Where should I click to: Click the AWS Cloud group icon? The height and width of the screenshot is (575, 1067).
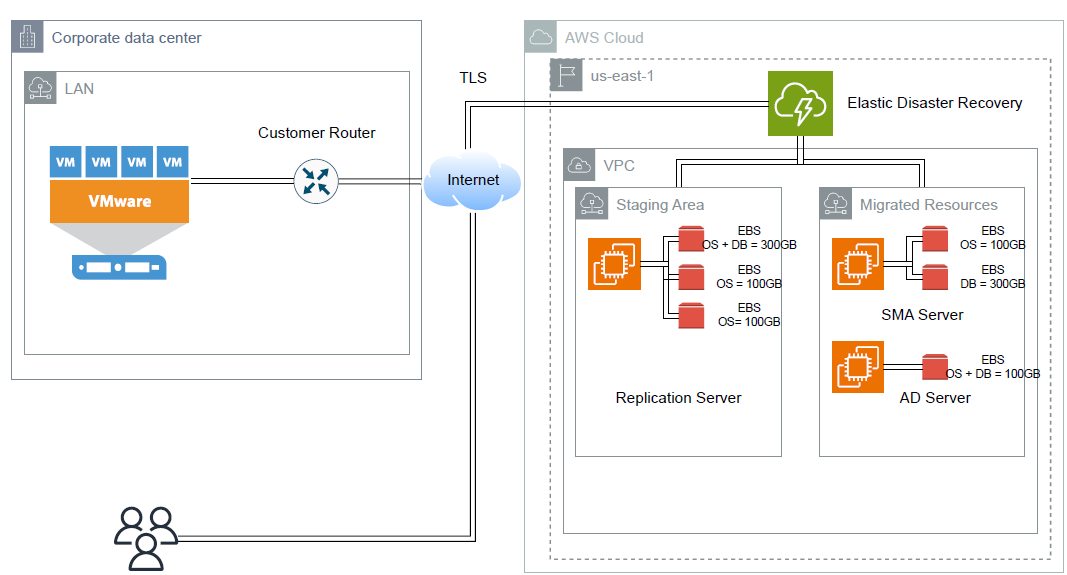(541, 37)
